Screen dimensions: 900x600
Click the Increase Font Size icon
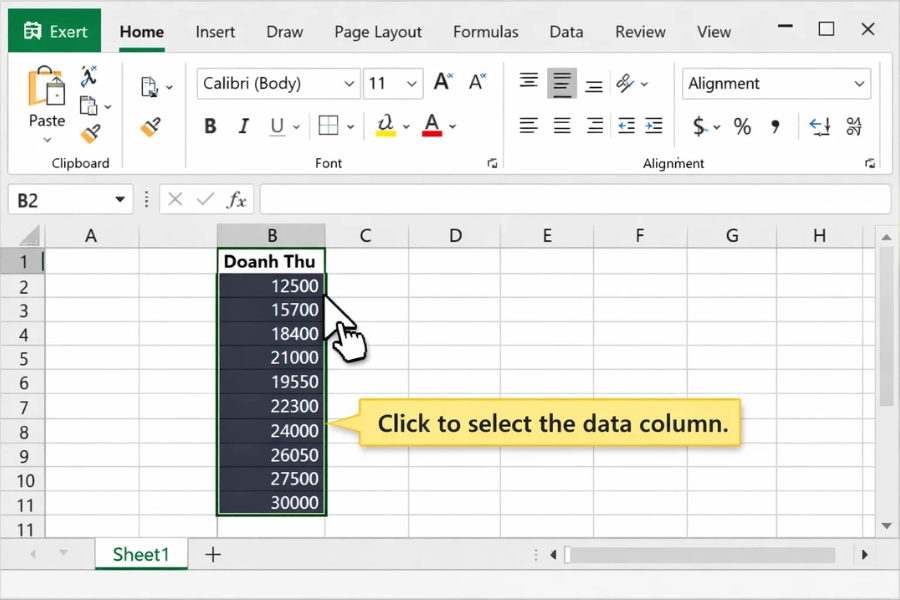[x=441, y=82]
